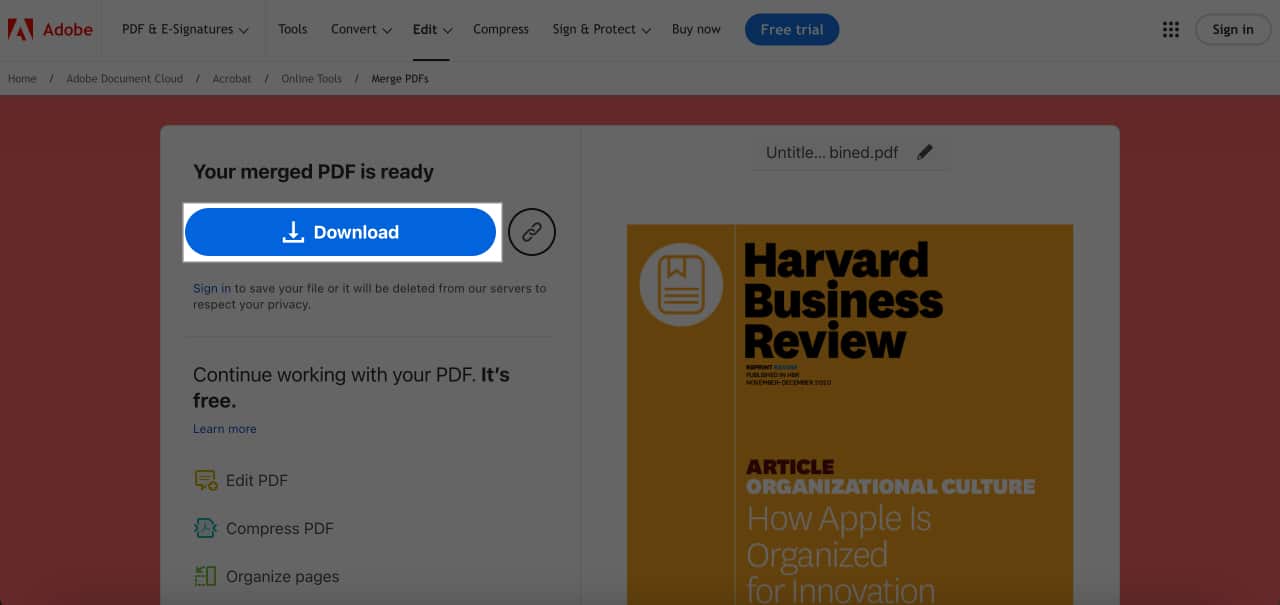Open the Learn more link

coord(225,429)
